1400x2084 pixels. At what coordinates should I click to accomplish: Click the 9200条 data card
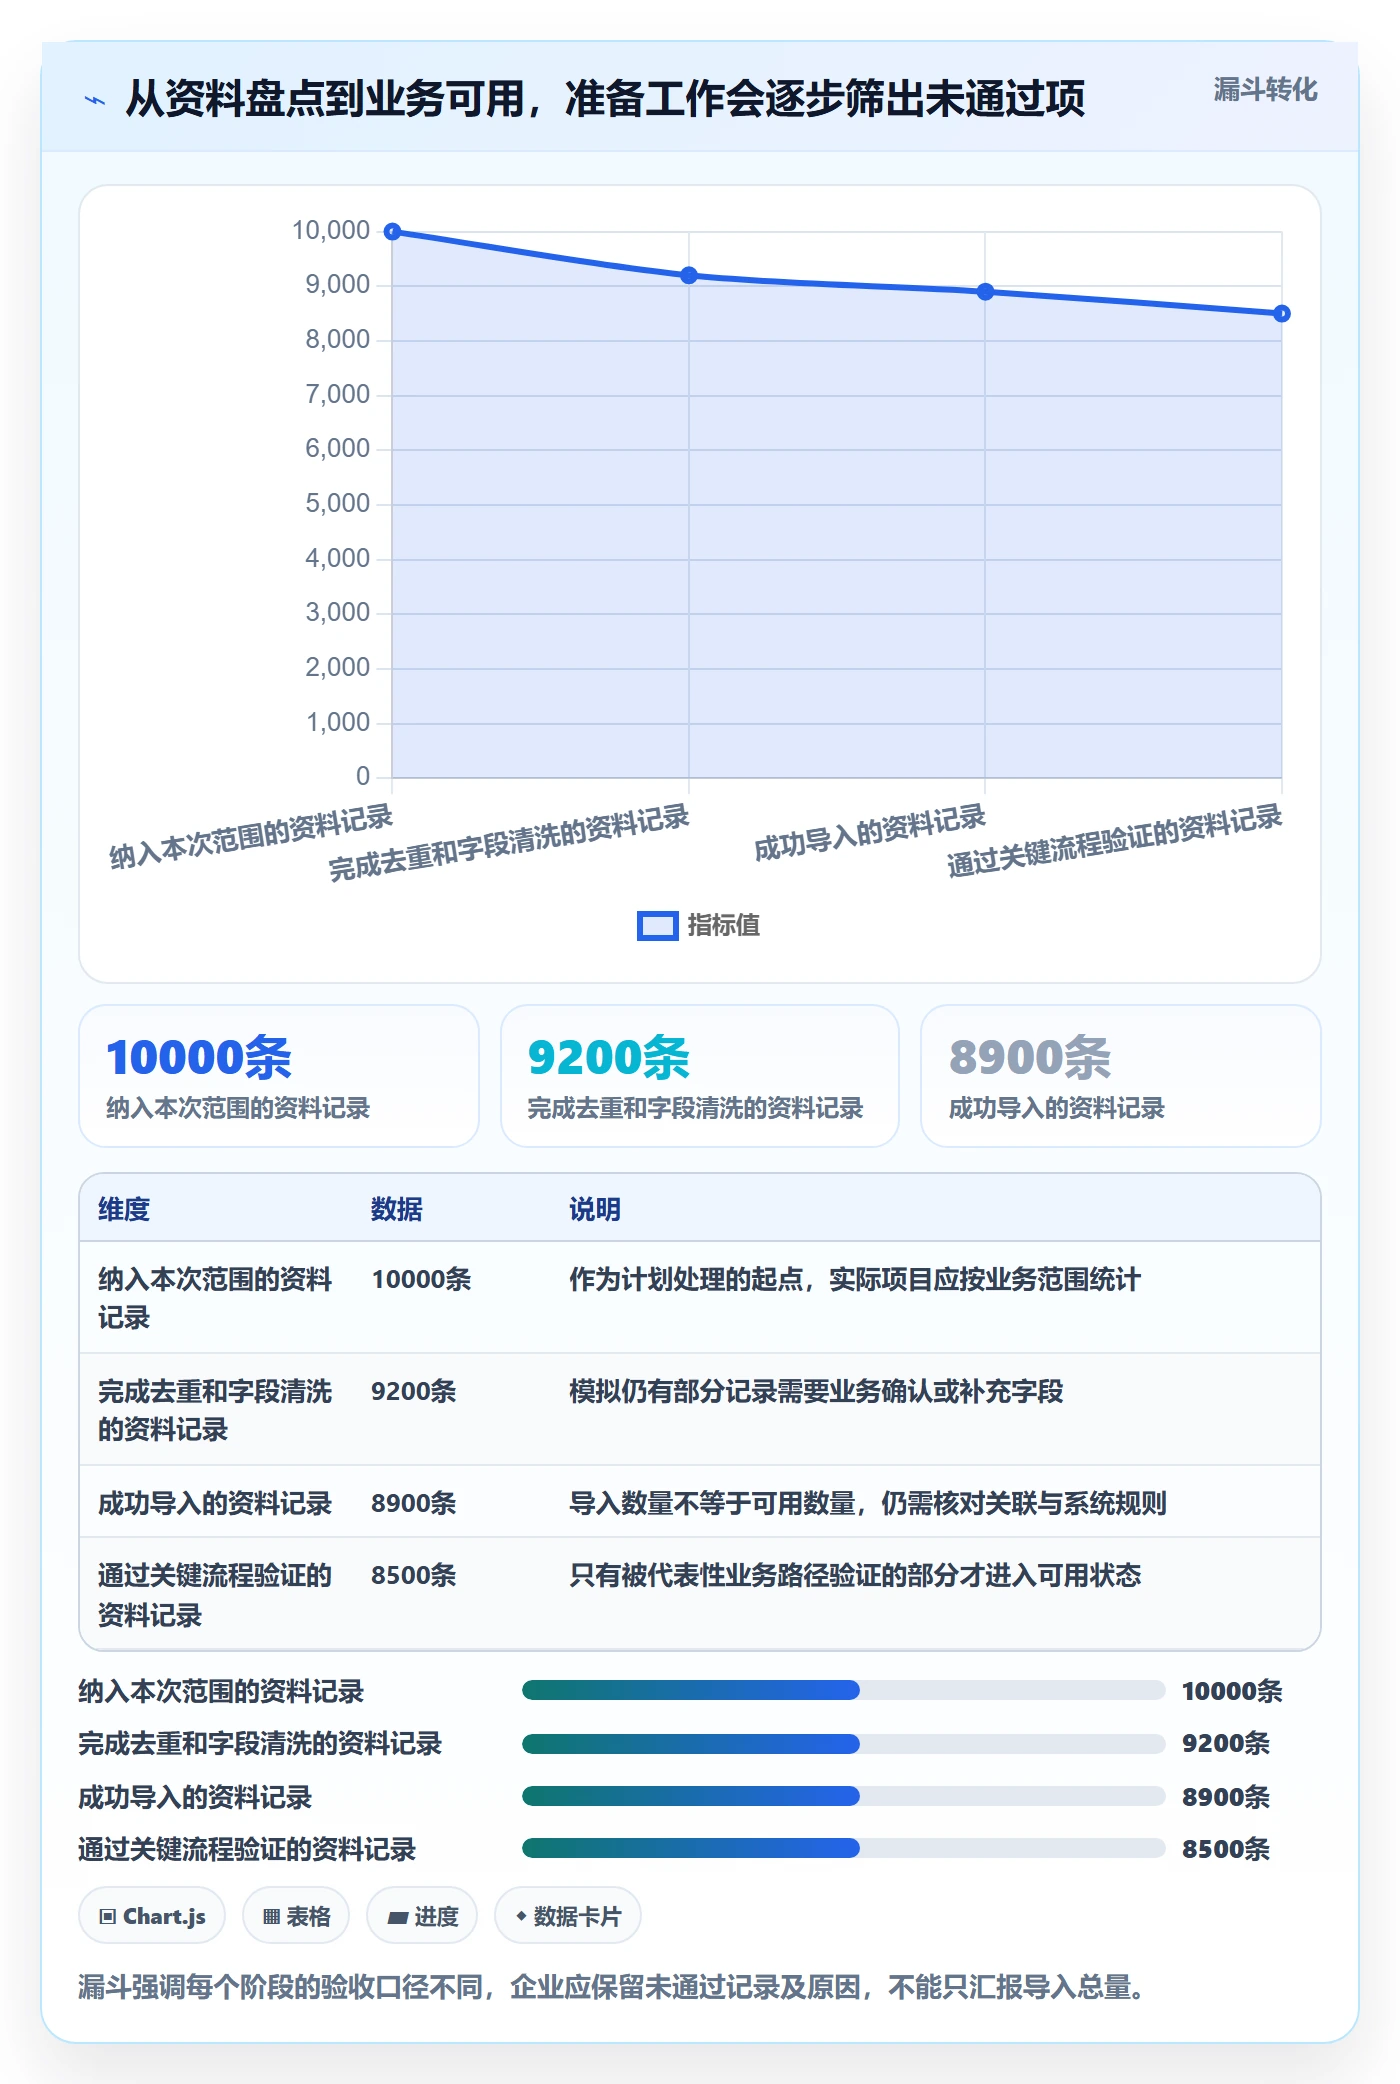click(x=700, y=1076)
